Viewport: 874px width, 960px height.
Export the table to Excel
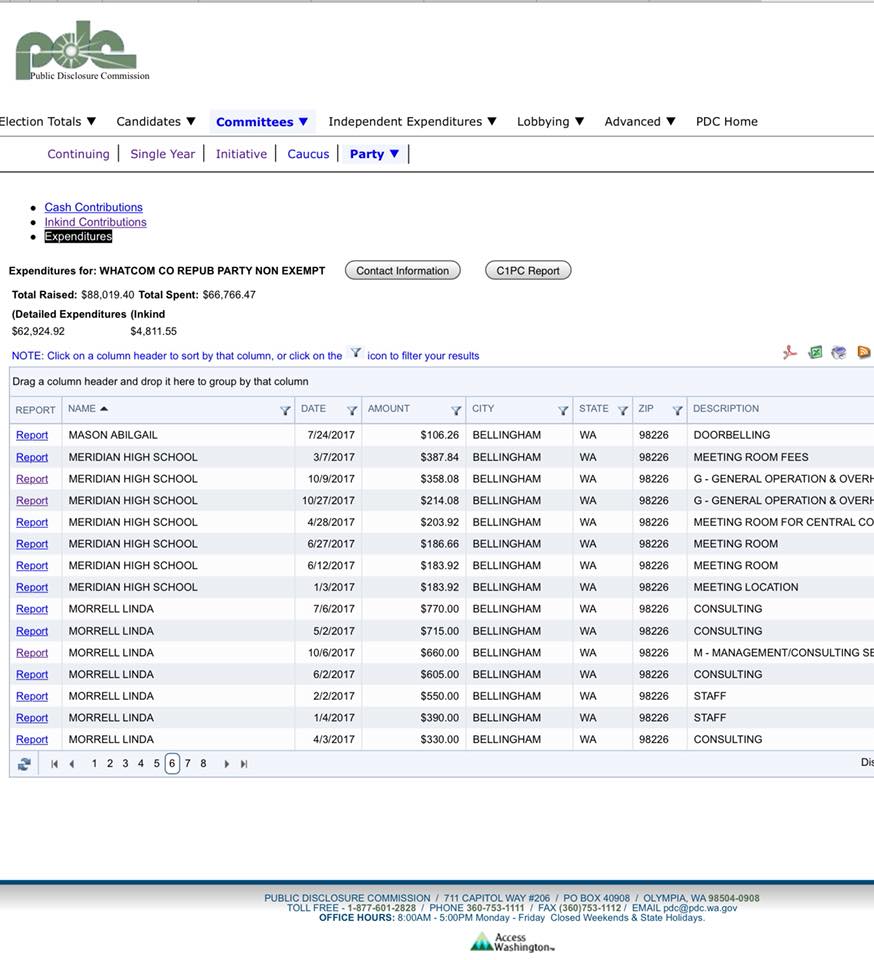[x=815, y=353]
